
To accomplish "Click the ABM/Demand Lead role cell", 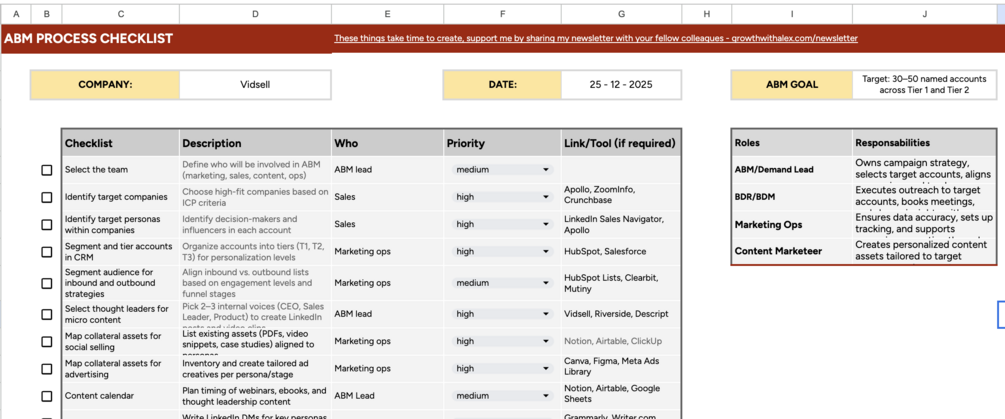I will 792,170.
